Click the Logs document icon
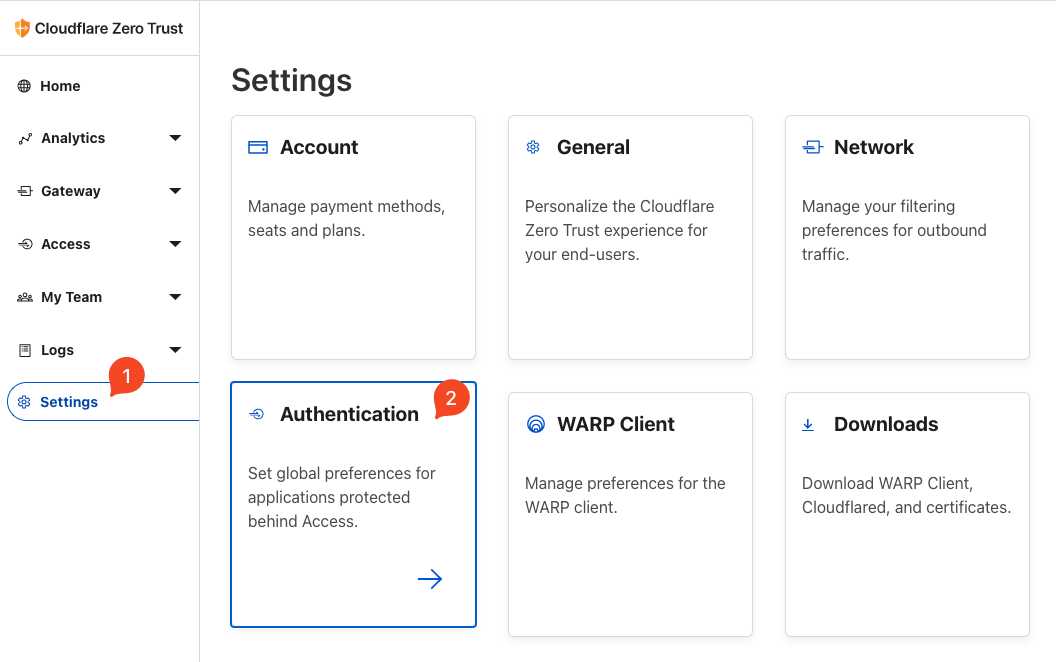The height and width of the screenshot is (662, 1056). [x=25, y=350]
